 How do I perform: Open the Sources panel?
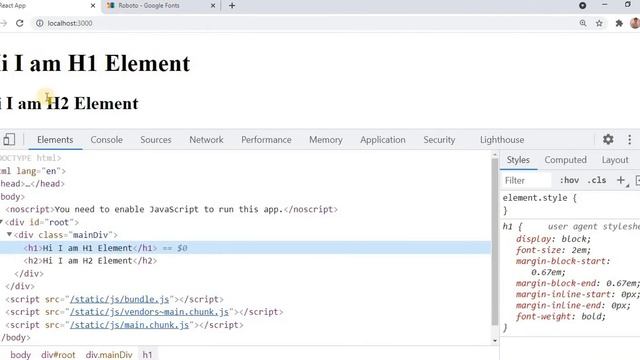click(156, 140)
